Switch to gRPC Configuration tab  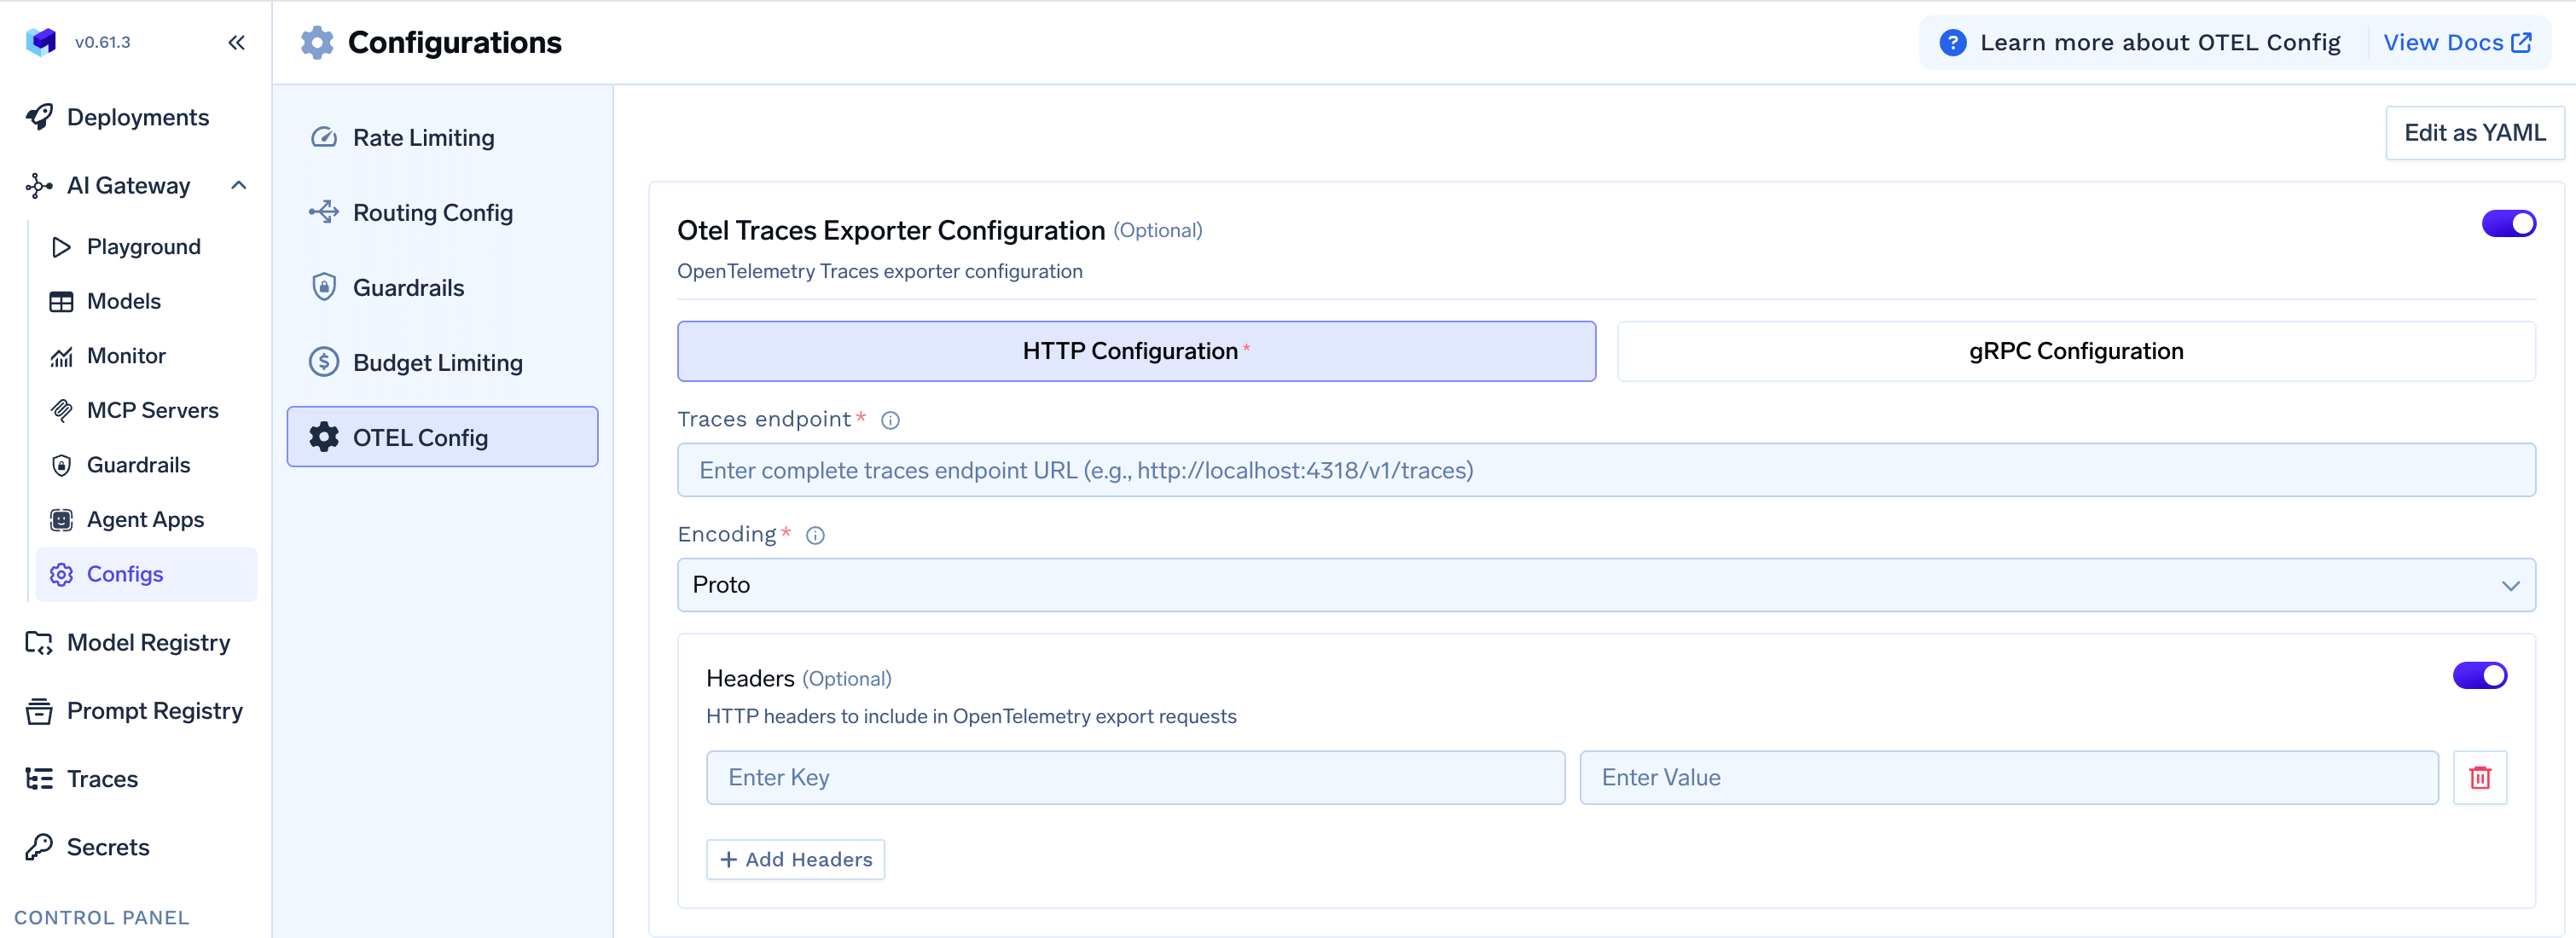(2075, 351)
